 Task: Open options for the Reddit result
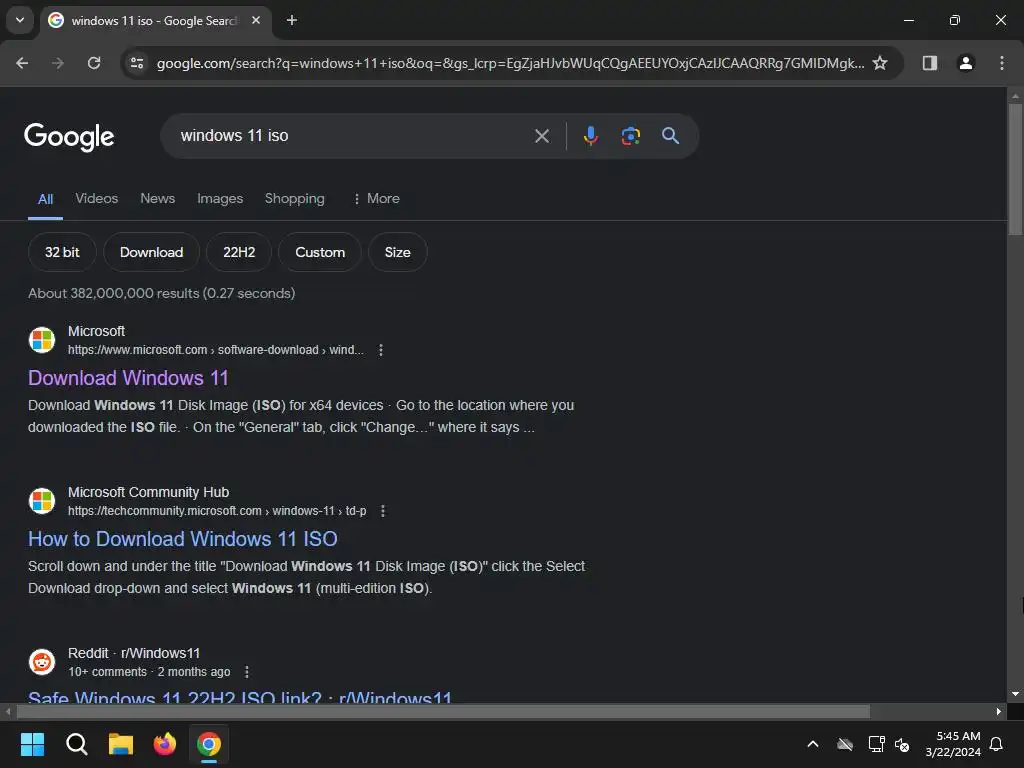coord(246,671)
